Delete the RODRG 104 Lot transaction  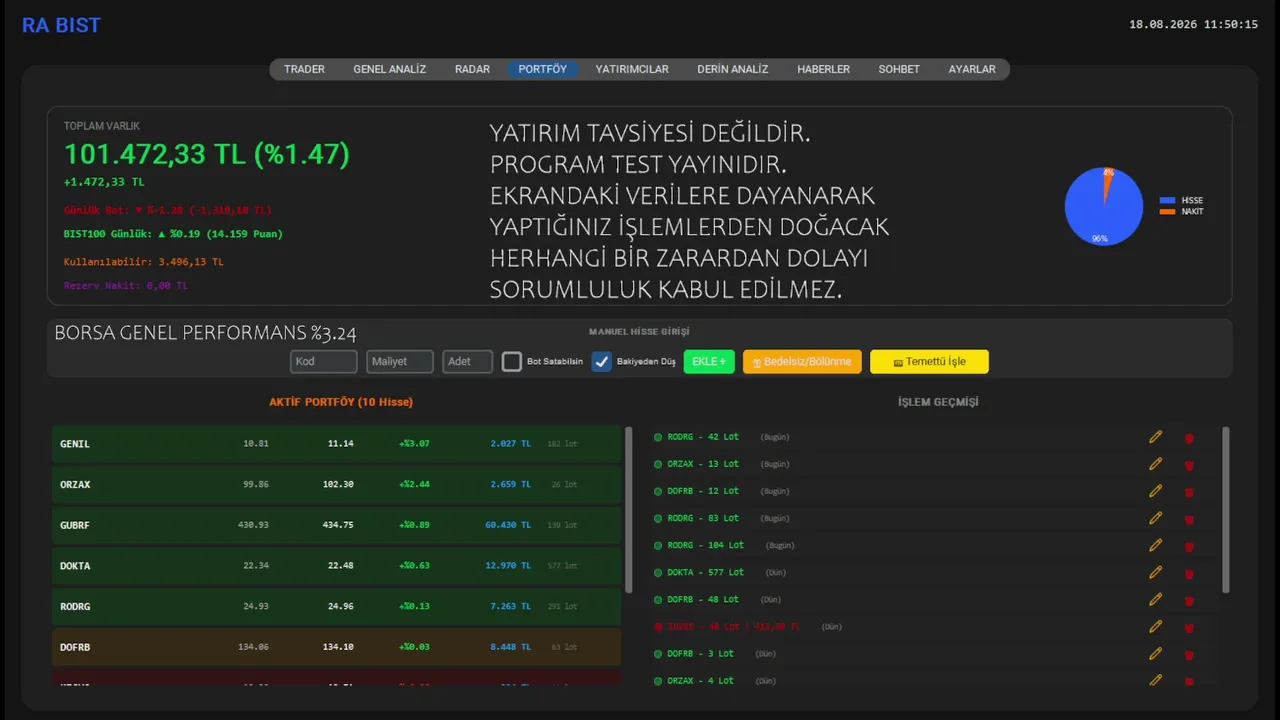1189,546
